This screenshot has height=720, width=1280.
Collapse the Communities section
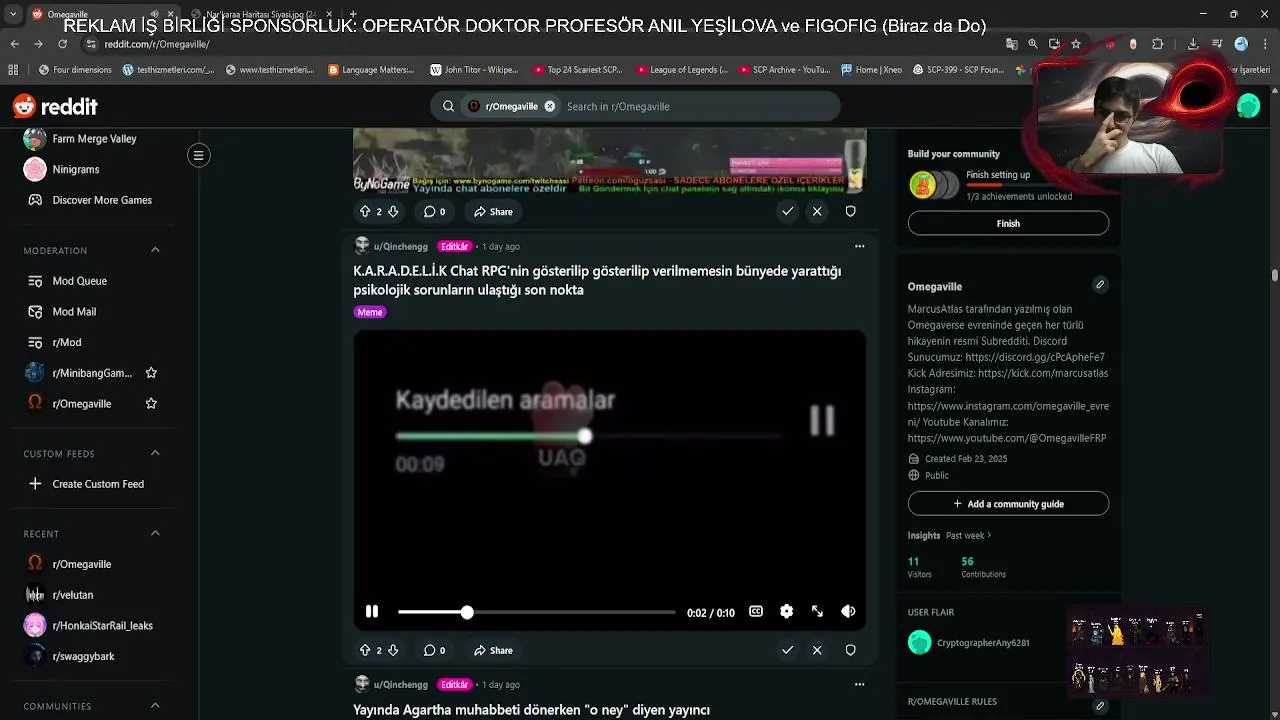click(155, 706)
